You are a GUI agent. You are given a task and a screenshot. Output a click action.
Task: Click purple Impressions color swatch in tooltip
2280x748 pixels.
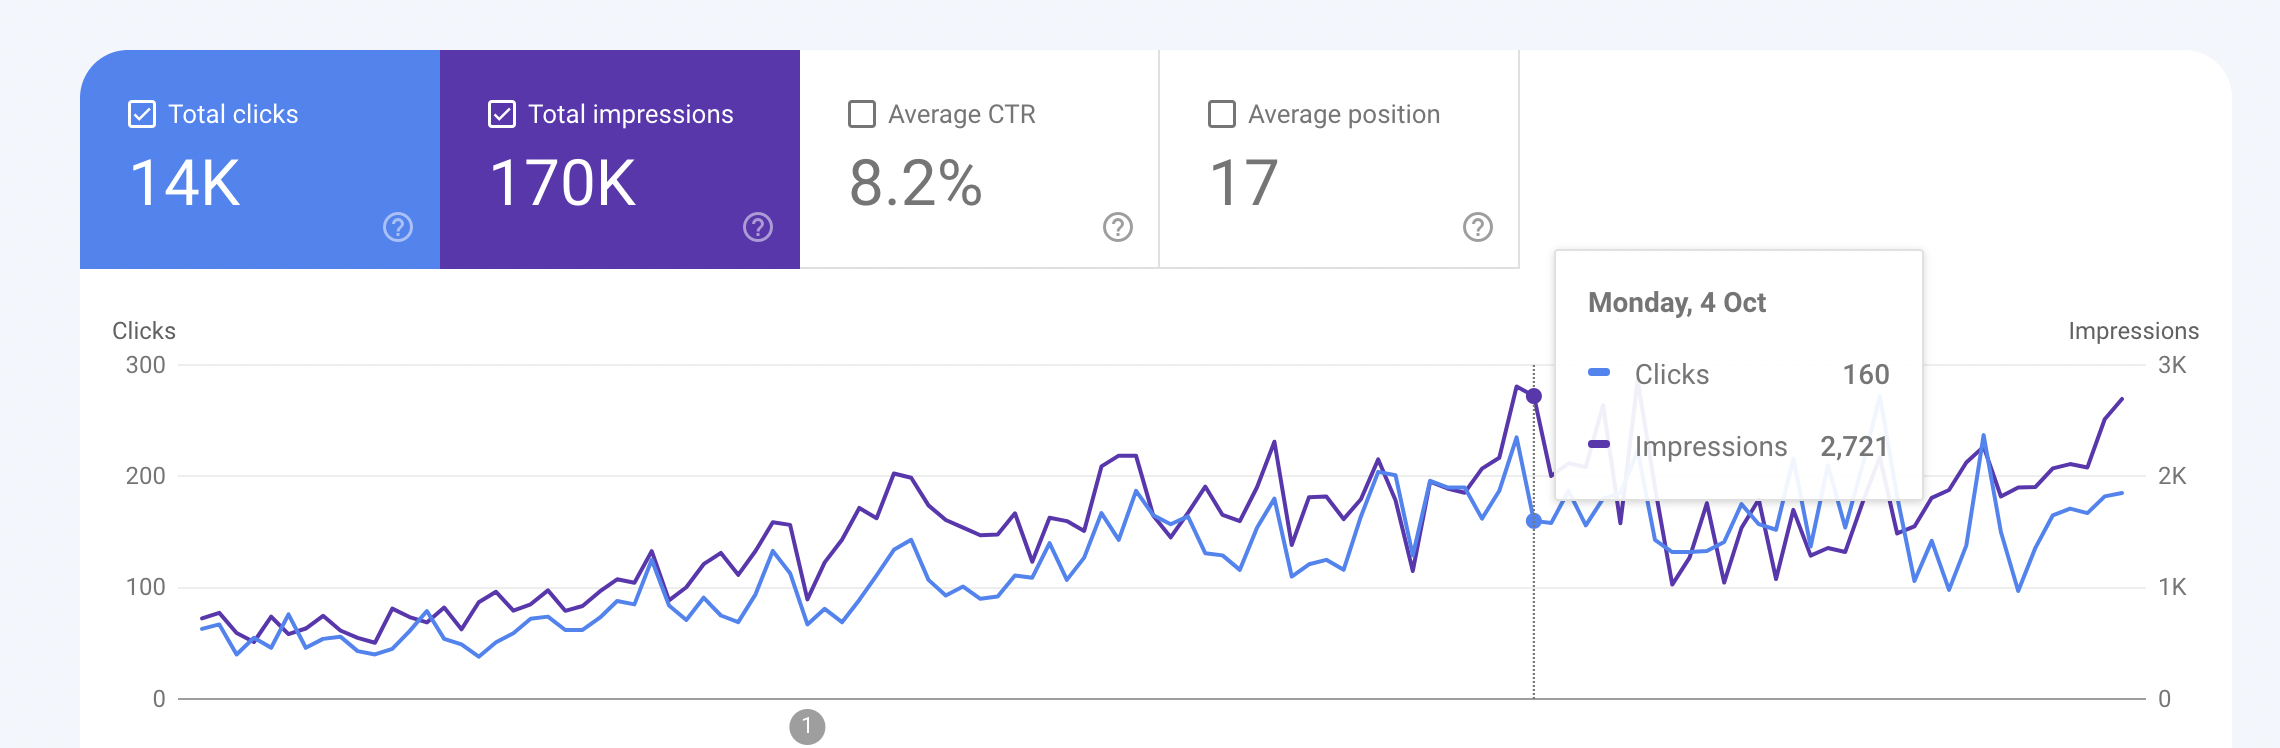1599,445
